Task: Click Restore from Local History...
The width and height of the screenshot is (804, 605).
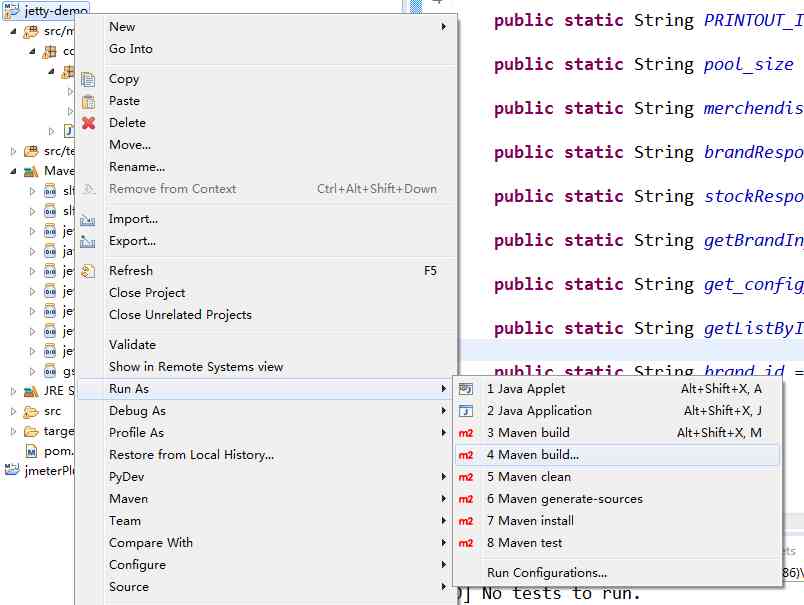Action: 191,455
